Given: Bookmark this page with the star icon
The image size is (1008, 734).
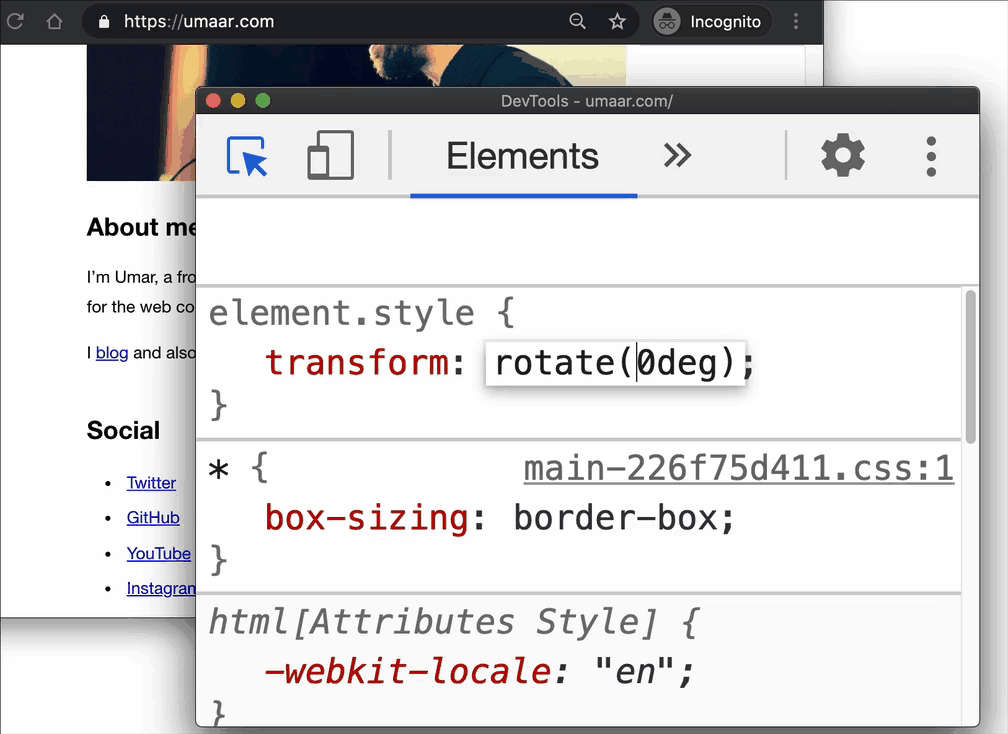Looking at the screenshot, I should (x=617, y=22).
